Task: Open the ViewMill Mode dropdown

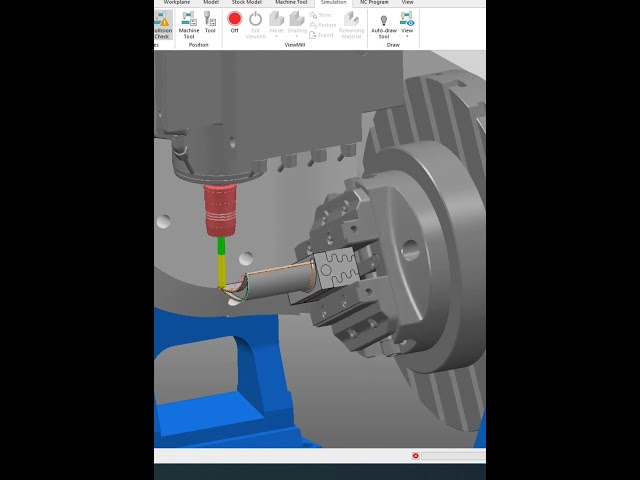Action: pos(276,25)
